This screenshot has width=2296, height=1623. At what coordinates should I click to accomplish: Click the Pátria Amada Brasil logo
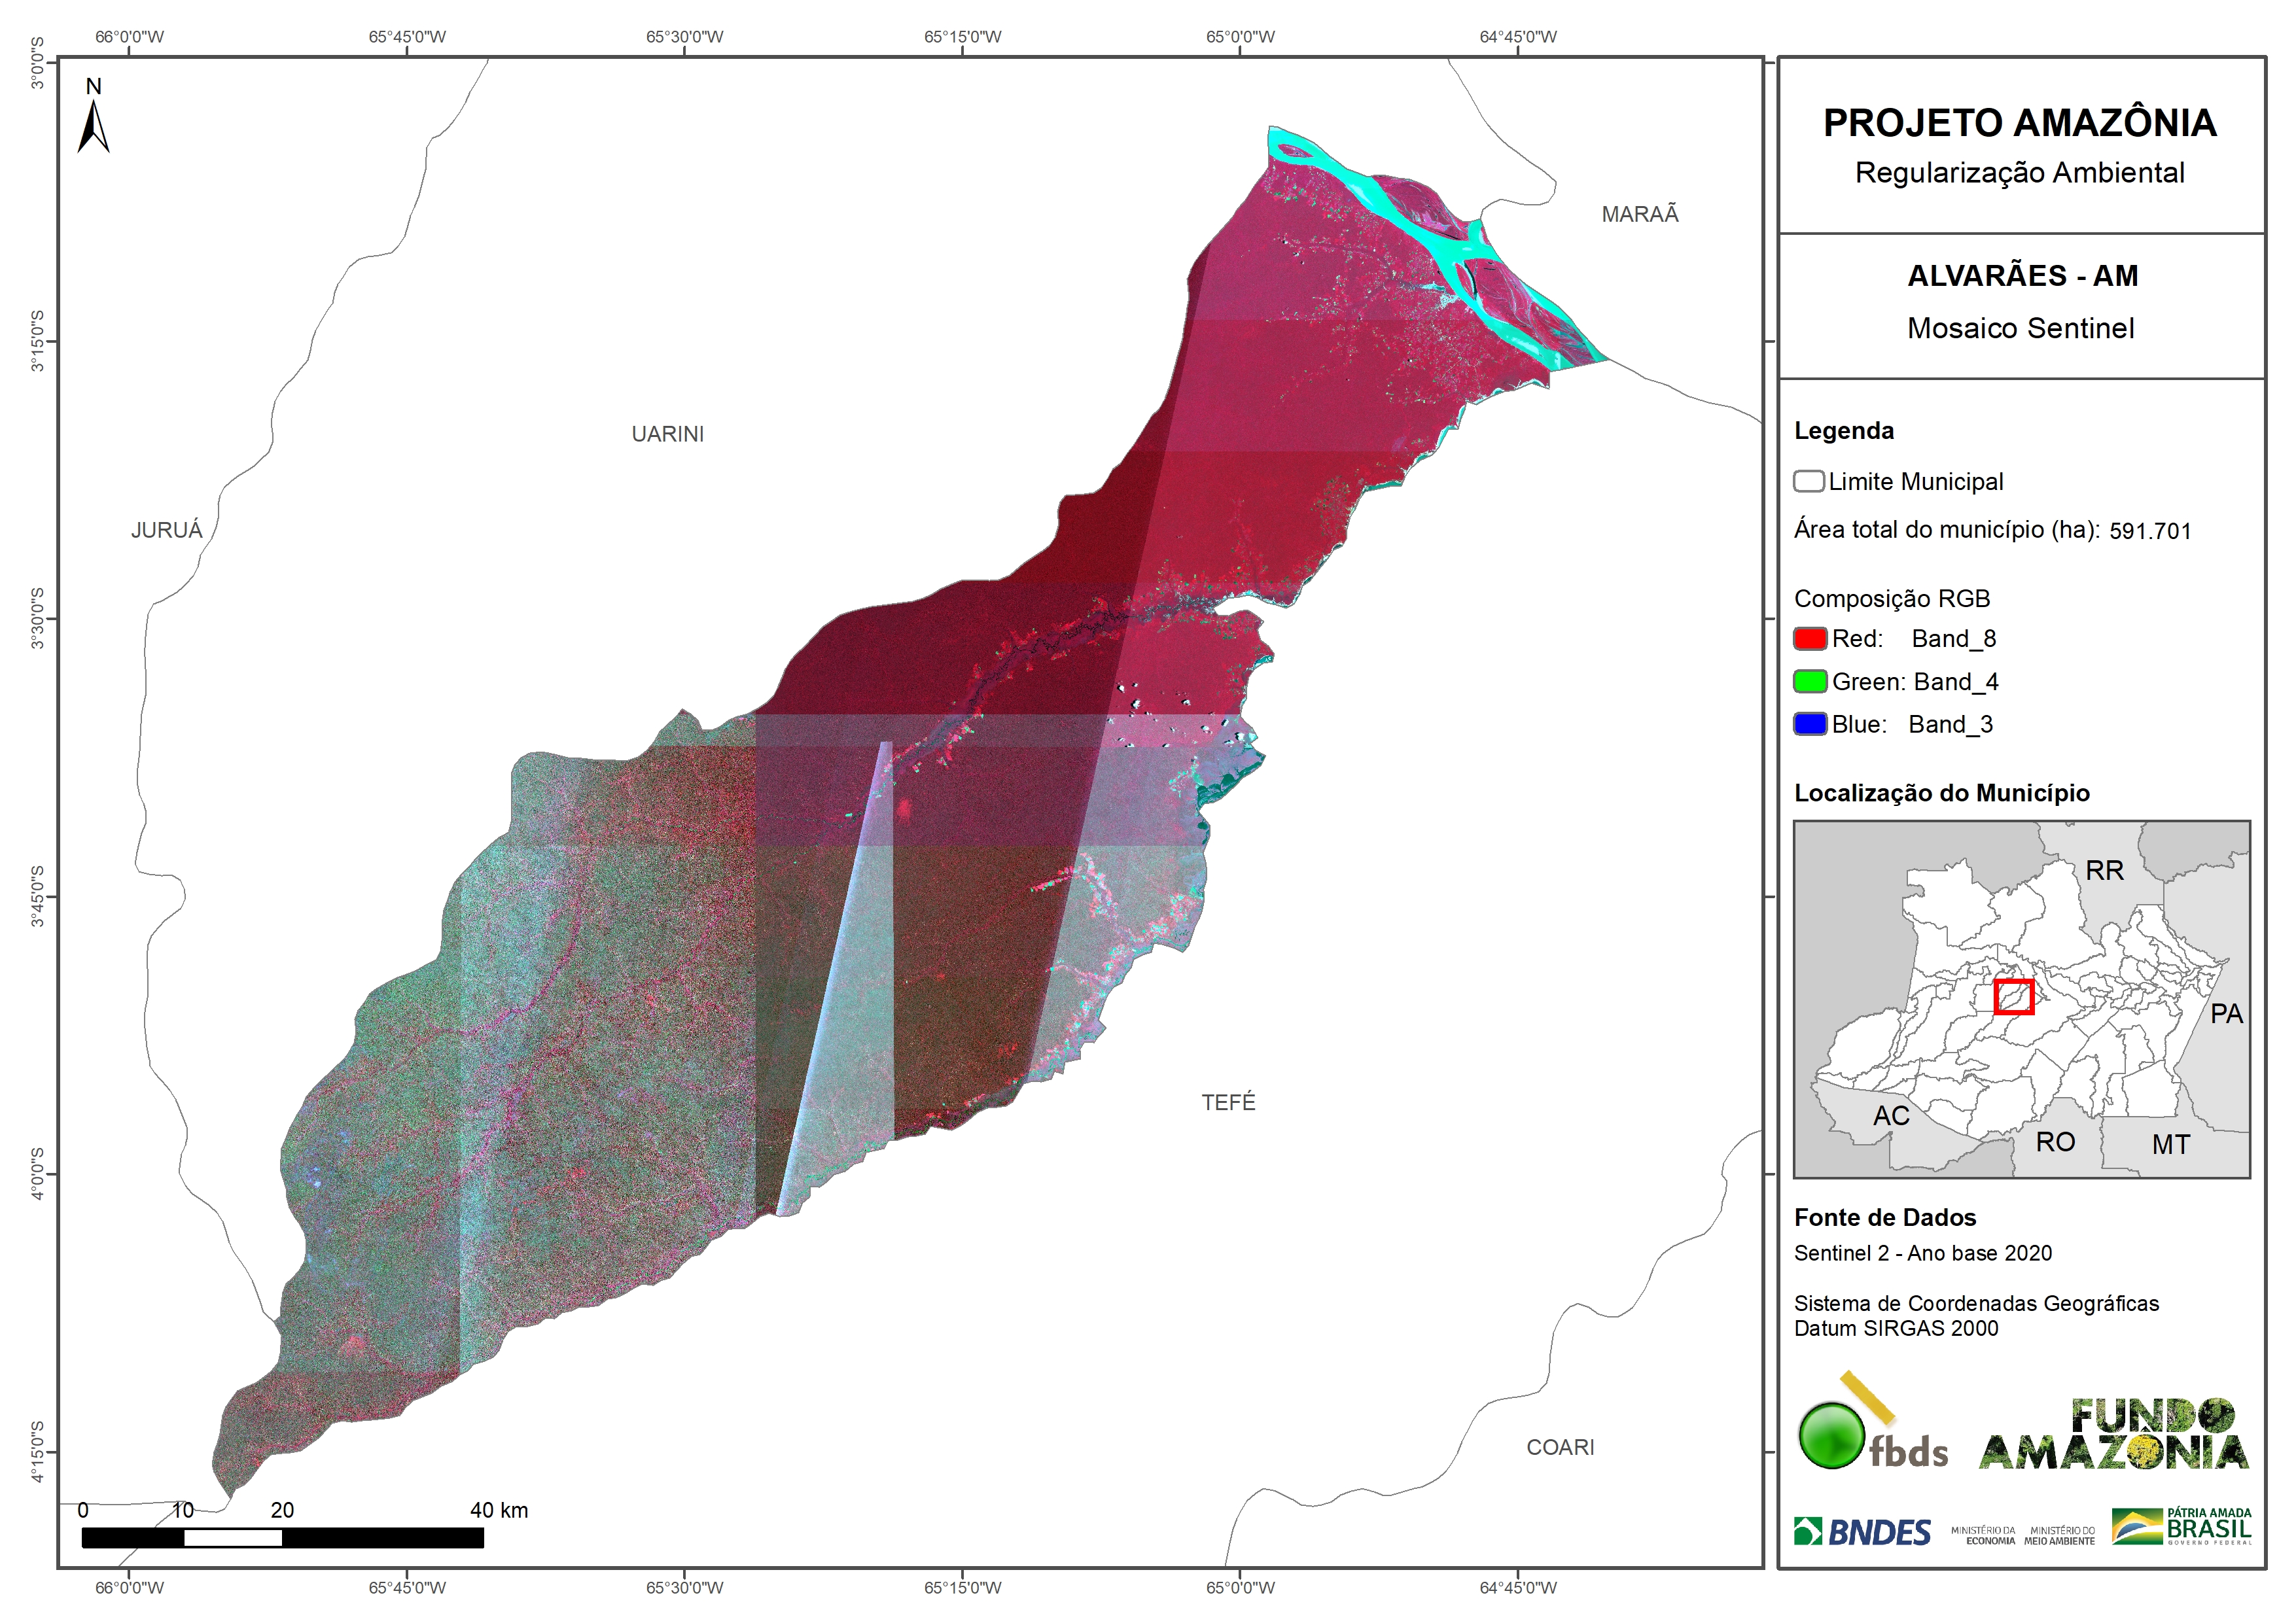(x=2182, y=1526)
